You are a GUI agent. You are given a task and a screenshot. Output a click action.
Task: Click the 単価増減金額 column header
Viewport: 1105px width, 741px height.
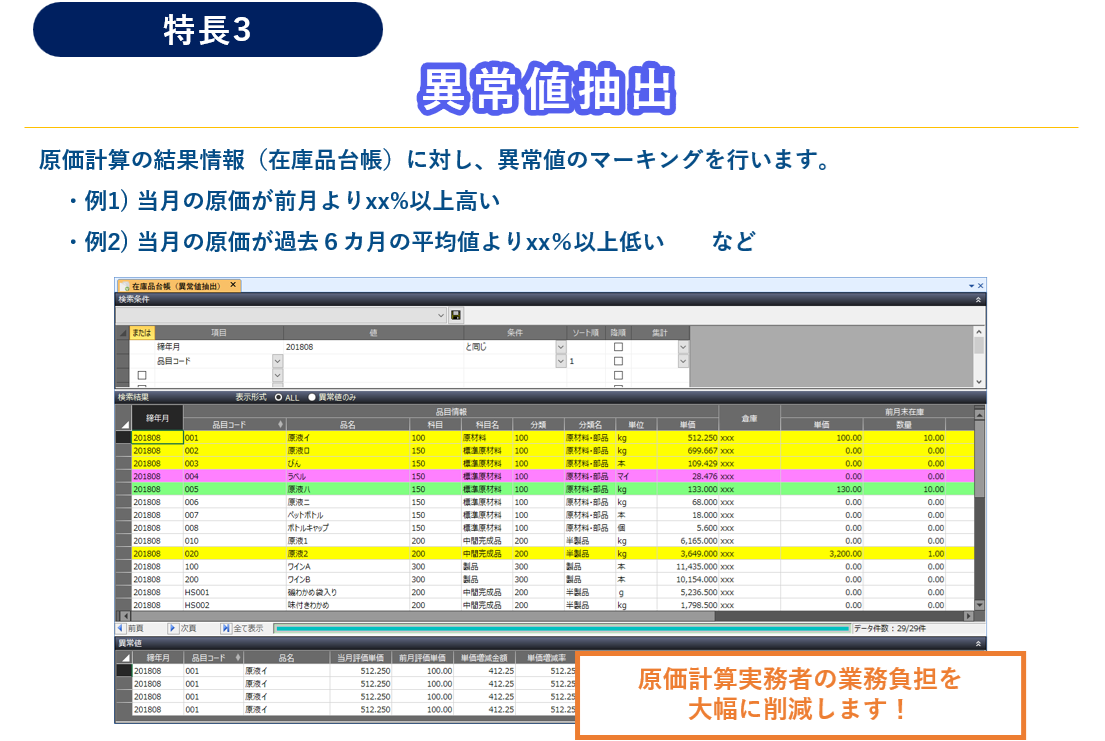pos(484,658)
